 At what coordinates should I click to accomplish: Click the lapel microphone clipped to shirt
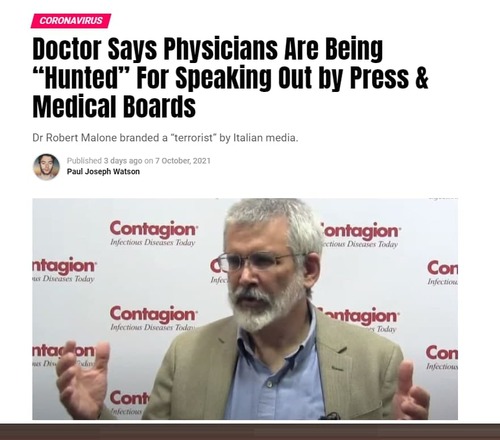pyautogui.click(x=329, y=416)
